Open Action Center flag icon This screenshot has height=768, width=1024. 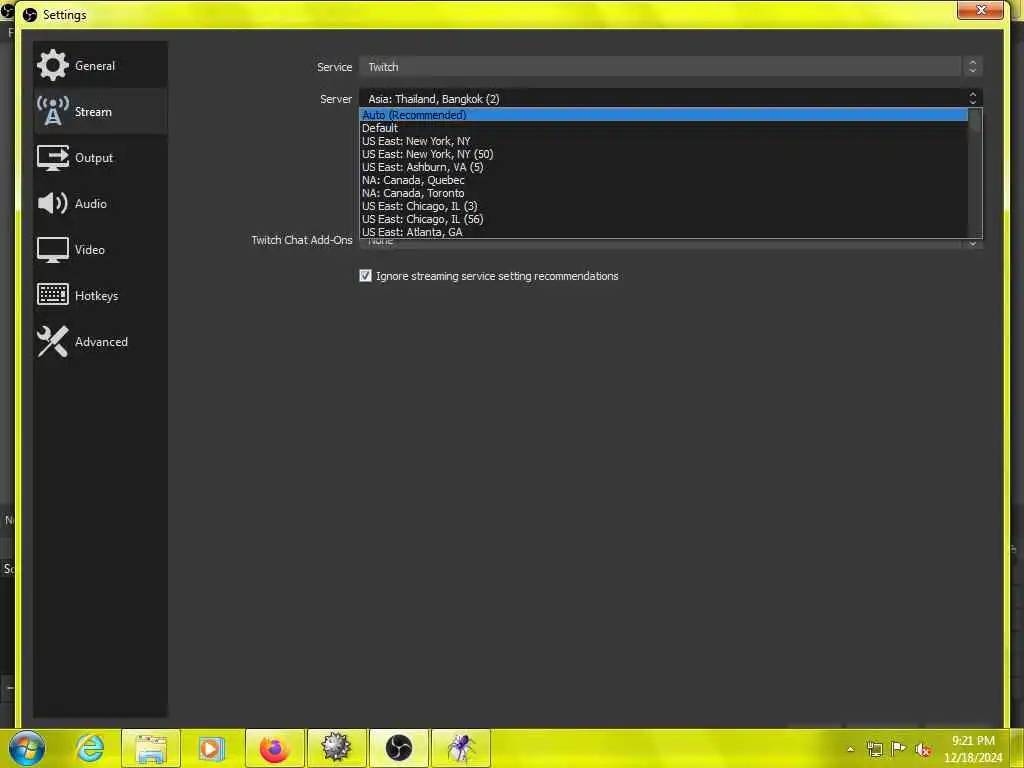[x=899, y=749]
